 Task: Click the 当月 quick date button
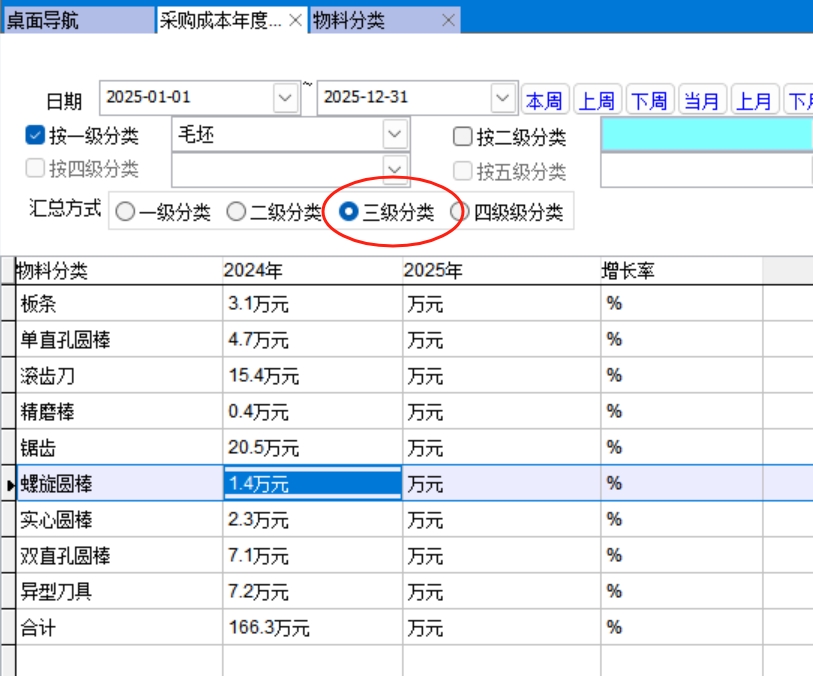click(x=702, y=100)
